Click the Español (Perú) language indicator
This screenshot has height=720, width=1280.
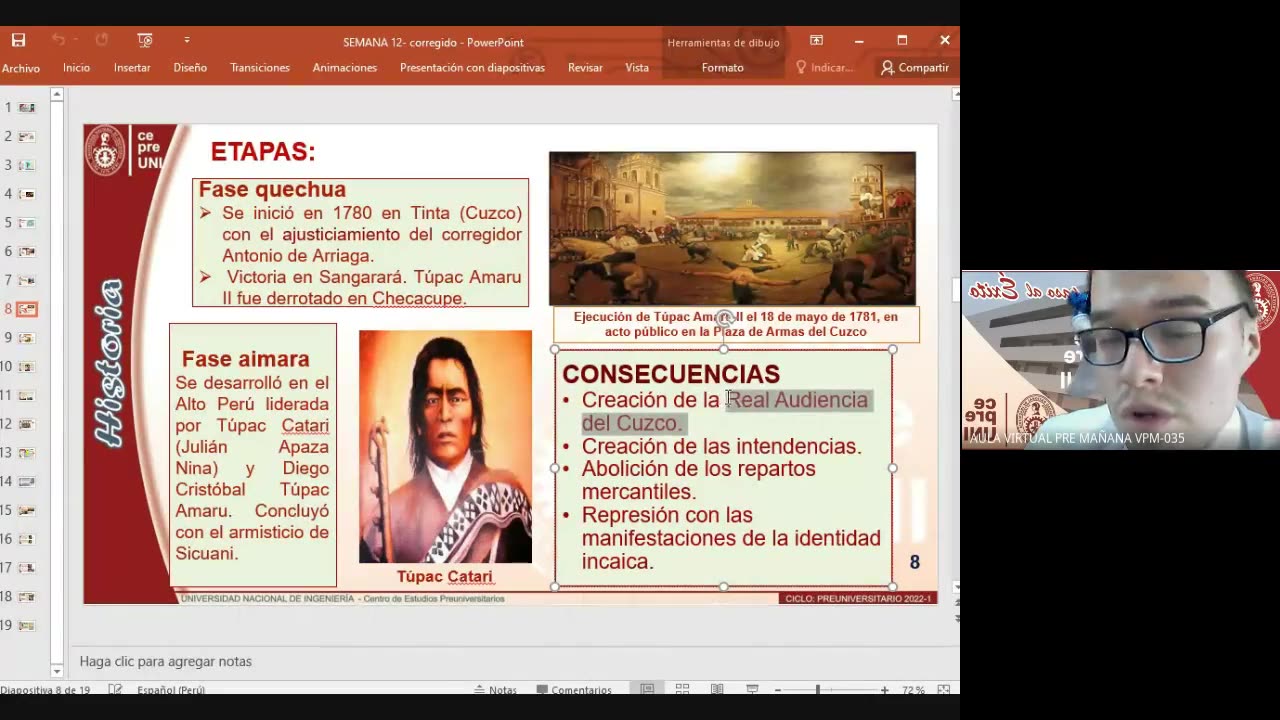(x=171, y=690)
